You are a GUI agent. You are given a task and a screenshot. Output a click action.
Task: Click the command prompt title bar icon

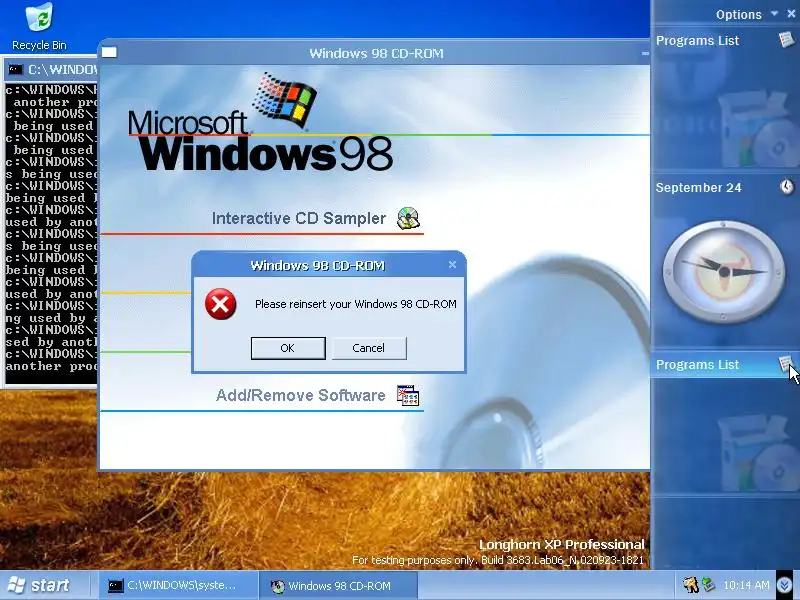point(16,69)
